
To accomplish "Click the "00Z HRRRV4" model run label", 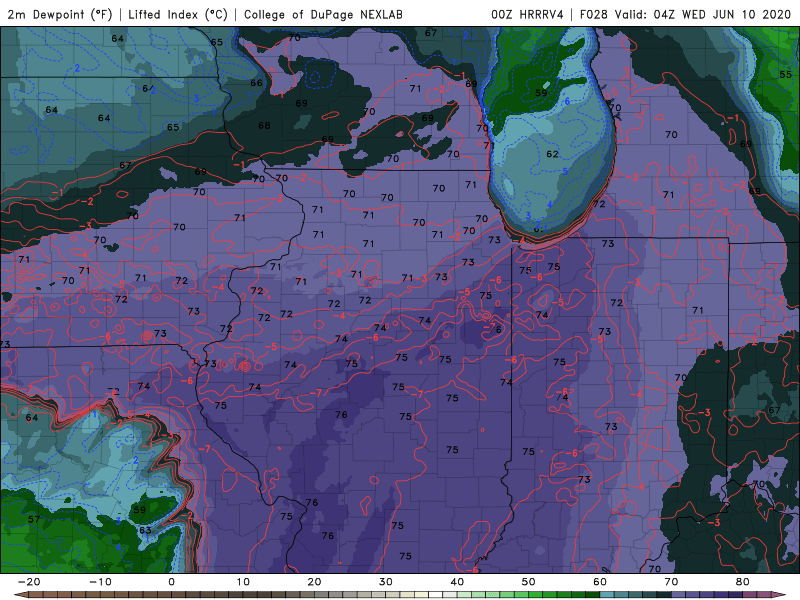I will point(527,14).
